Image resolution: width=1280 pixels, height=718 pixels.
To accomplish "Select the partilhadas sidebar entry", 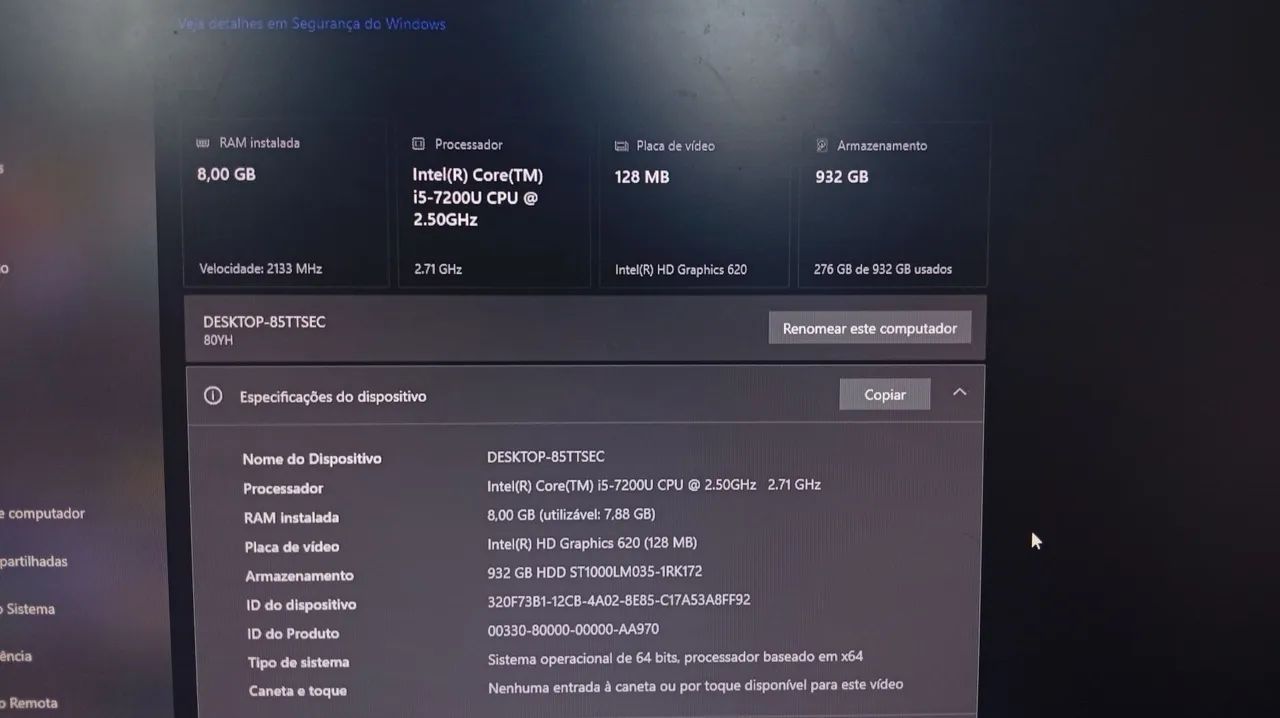I will (x=33, y=561).
